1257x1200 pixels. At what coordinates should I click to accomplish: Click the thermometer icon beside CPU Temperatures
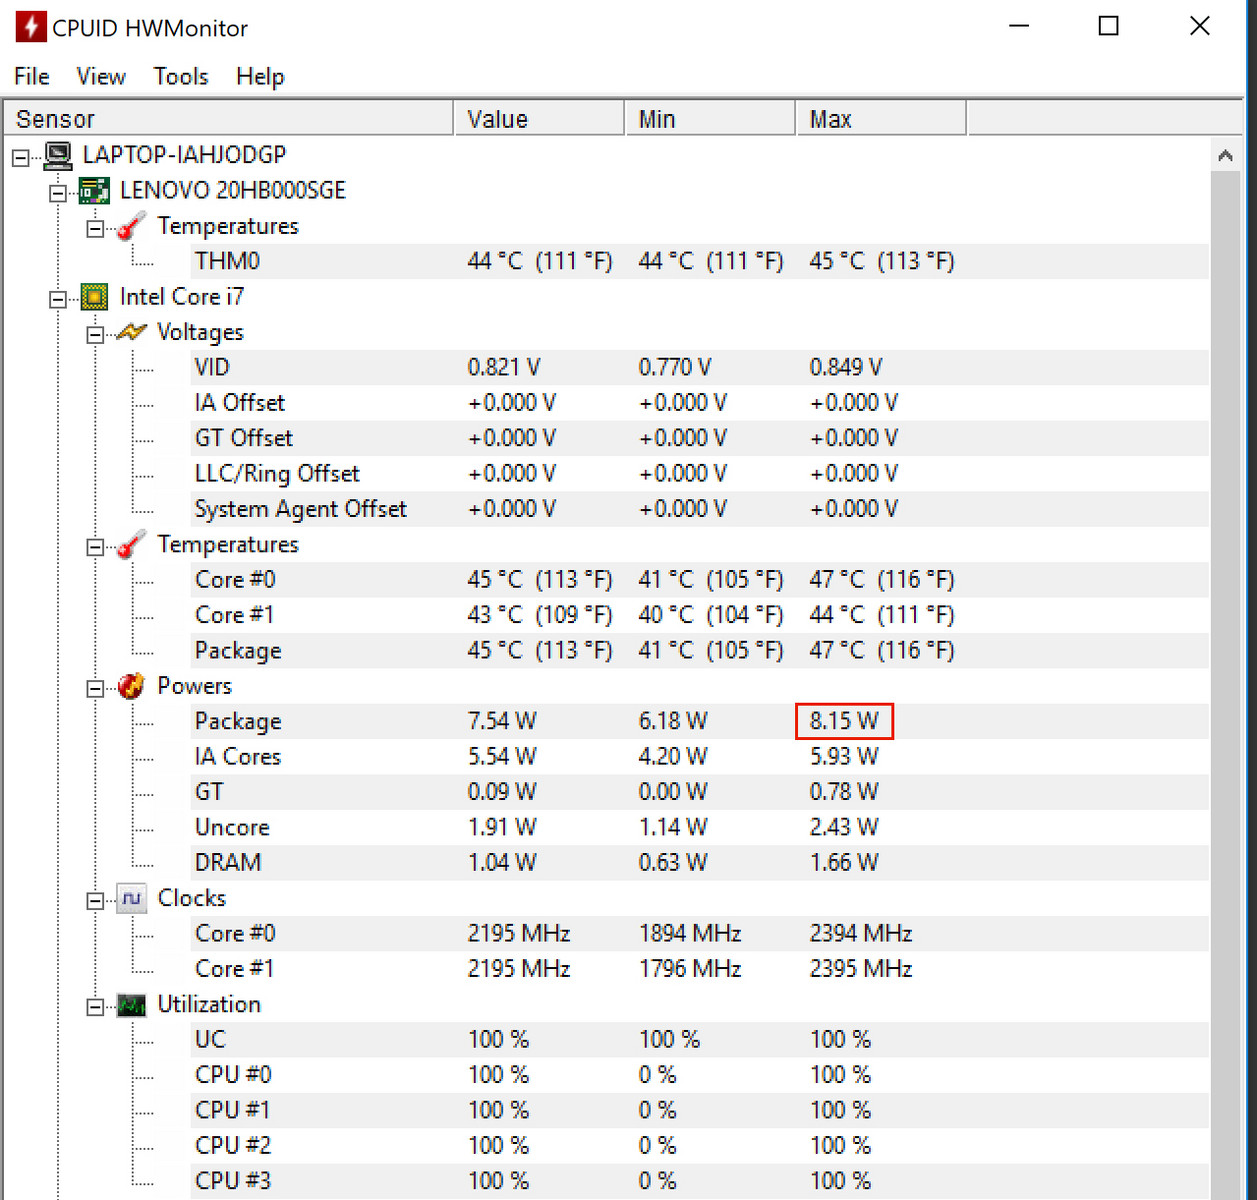click(x=132, y=544)
